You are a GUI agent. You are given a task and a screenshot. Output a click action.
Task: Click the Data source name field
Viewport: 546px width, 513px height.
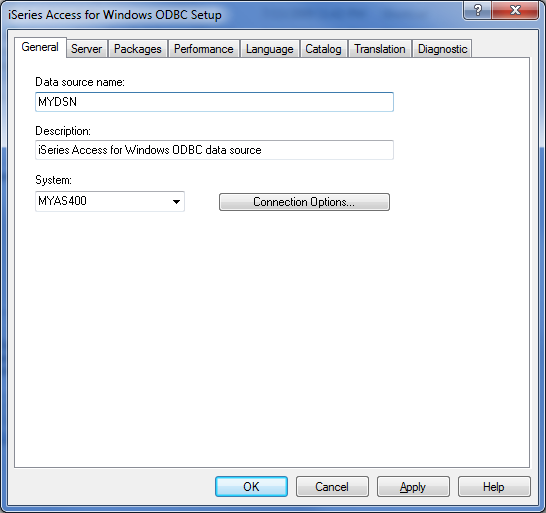pos(214,102)
